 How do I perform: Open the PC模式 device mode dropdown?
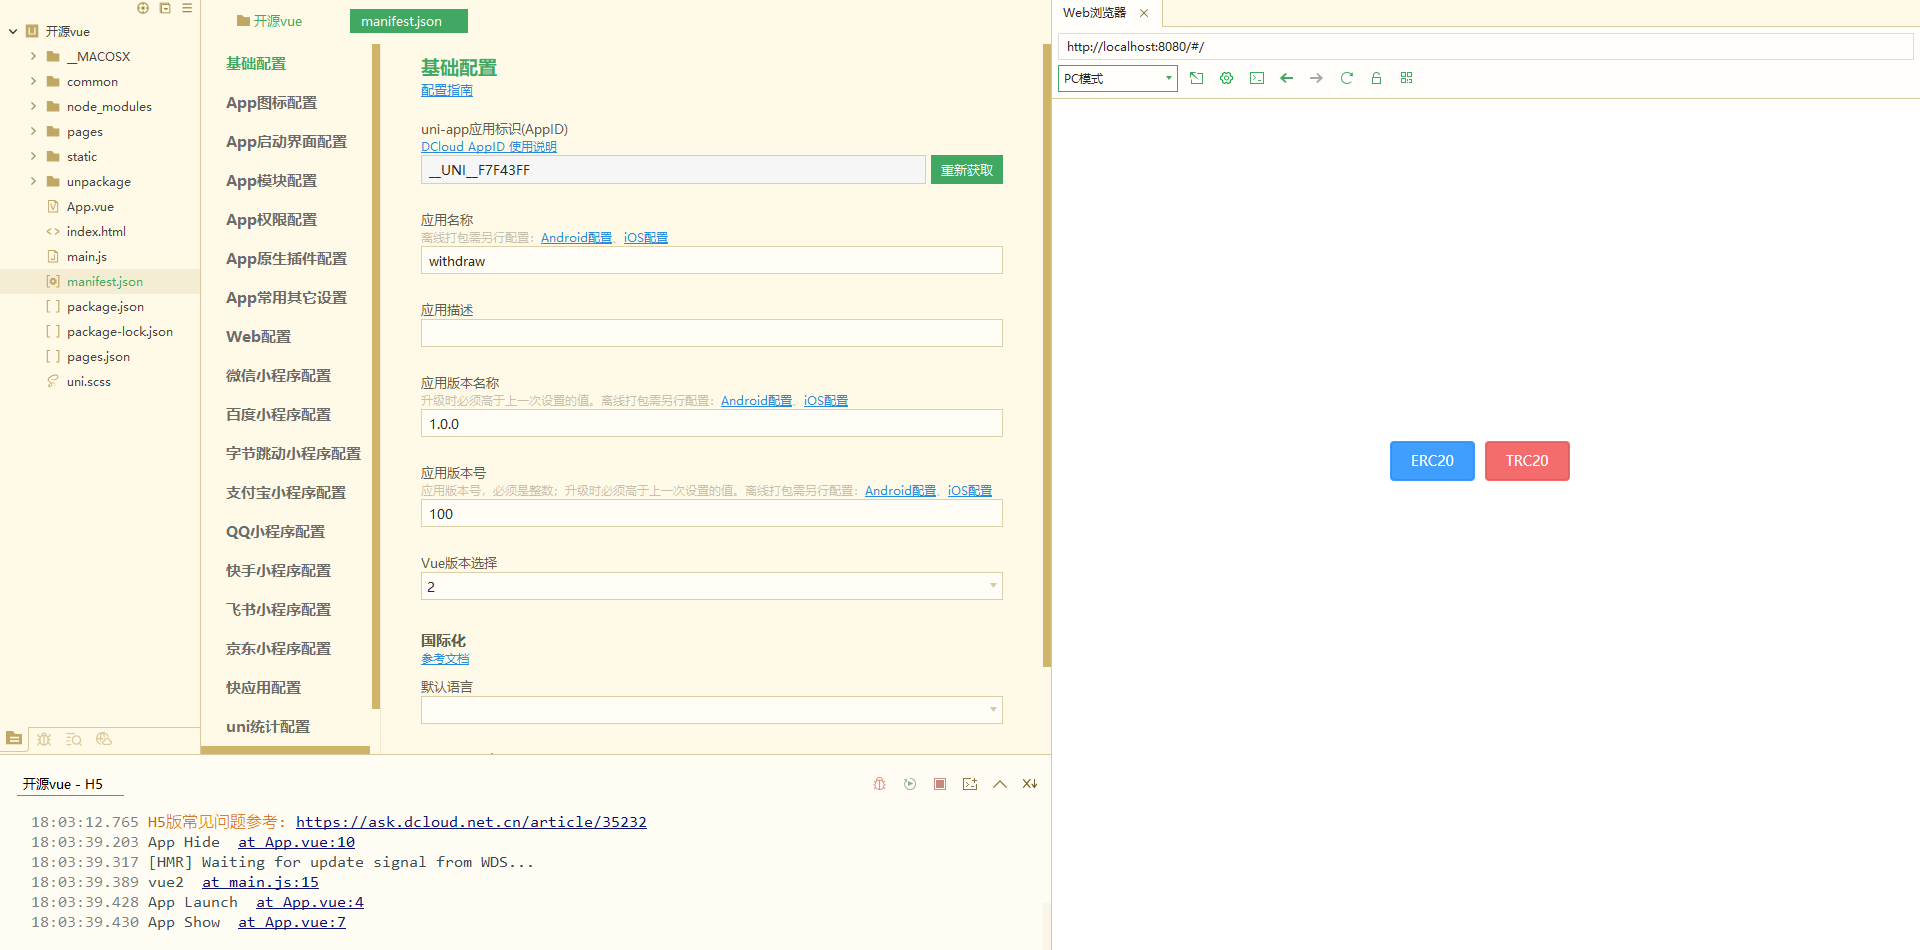pyautogui.click(x=1117, y=78)
